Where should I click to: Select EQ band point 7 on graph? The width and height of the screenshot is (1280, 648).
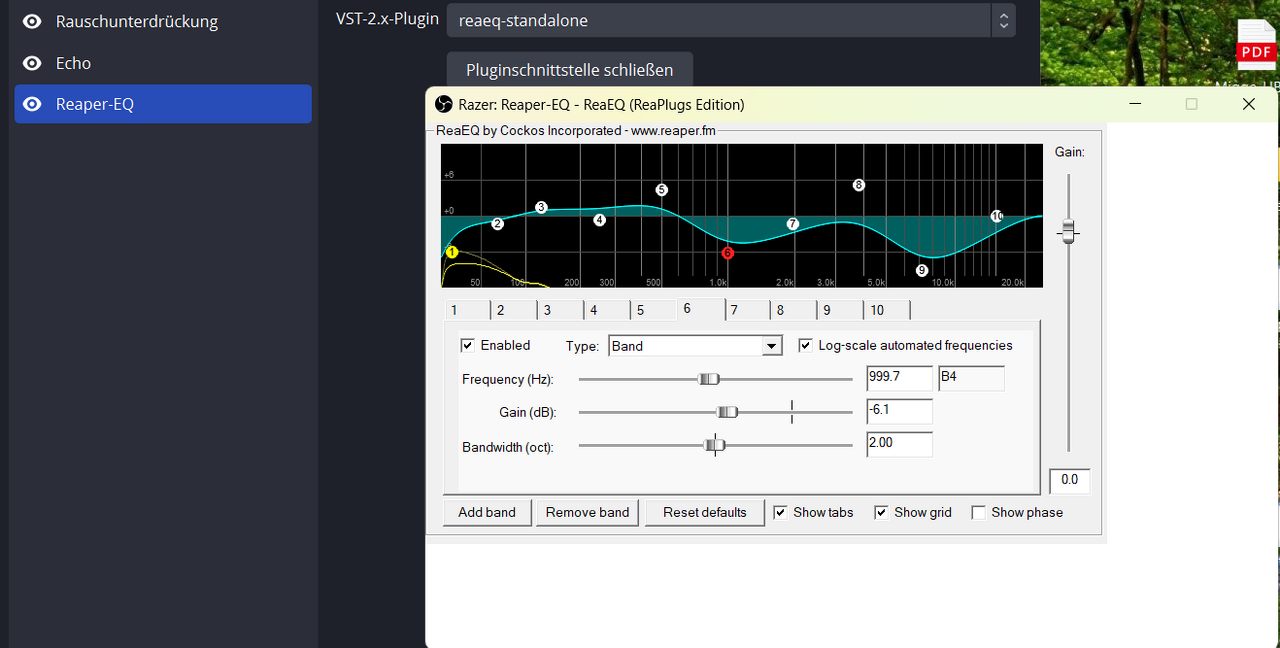pos(793,224)
